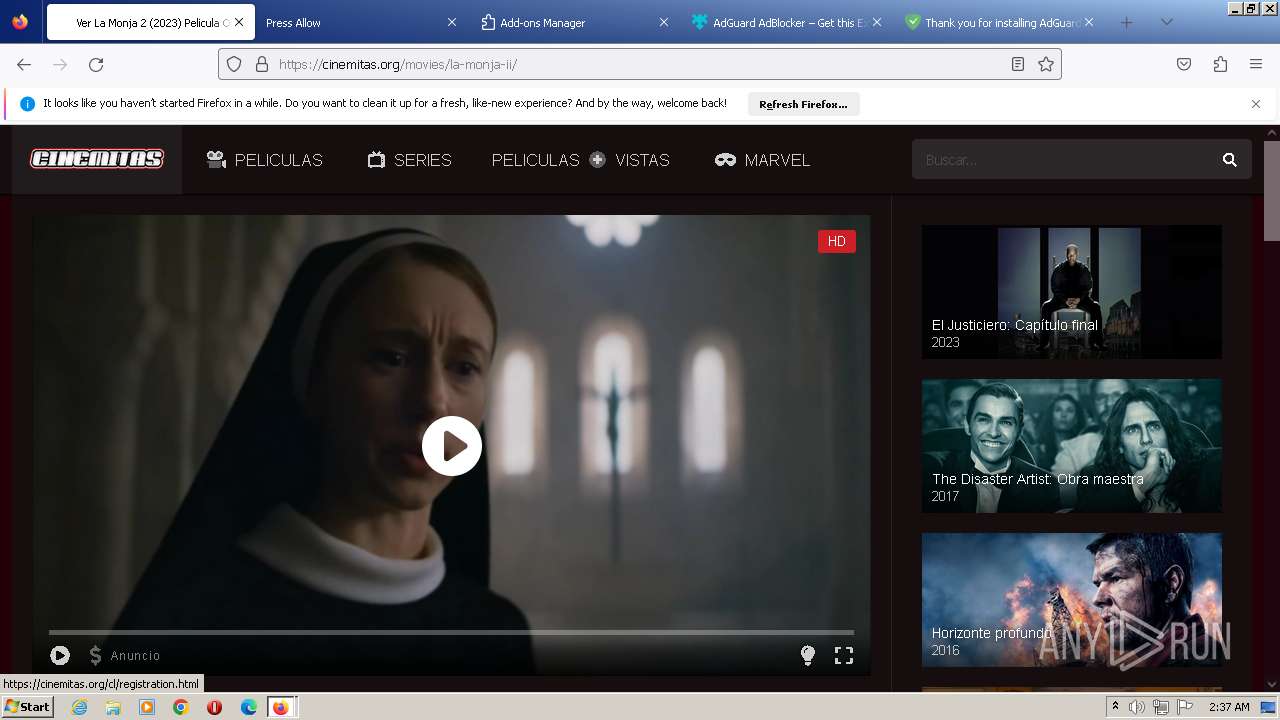Open Pocket save icon
The height and width of the screenshot is (720, 1280).
pyautogui.click(x=1184, y=64)
